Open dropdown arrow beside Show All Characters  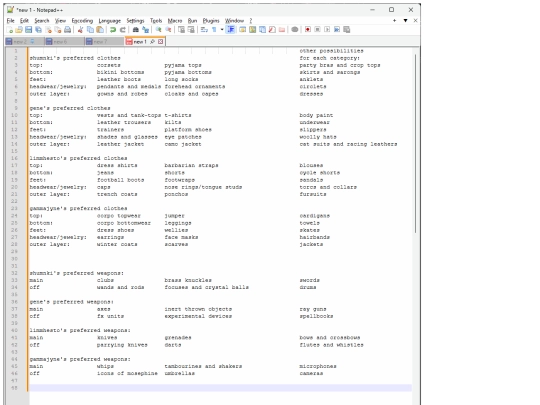[x=222, y=30]
